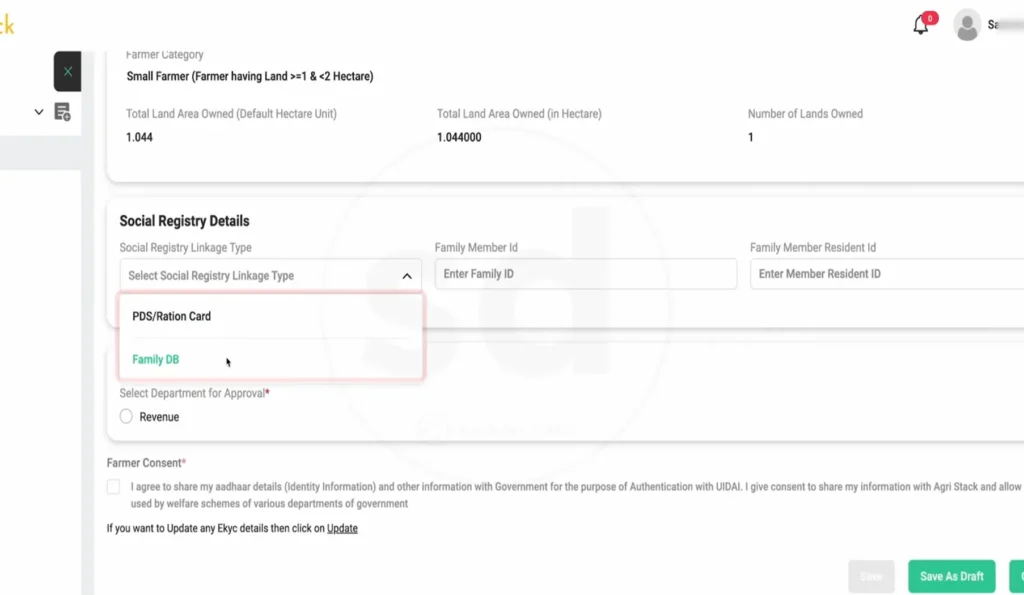The image size is (1024, 595).
Task: Click the Number of Lands Owned label
Action: (x=805, y=114)
